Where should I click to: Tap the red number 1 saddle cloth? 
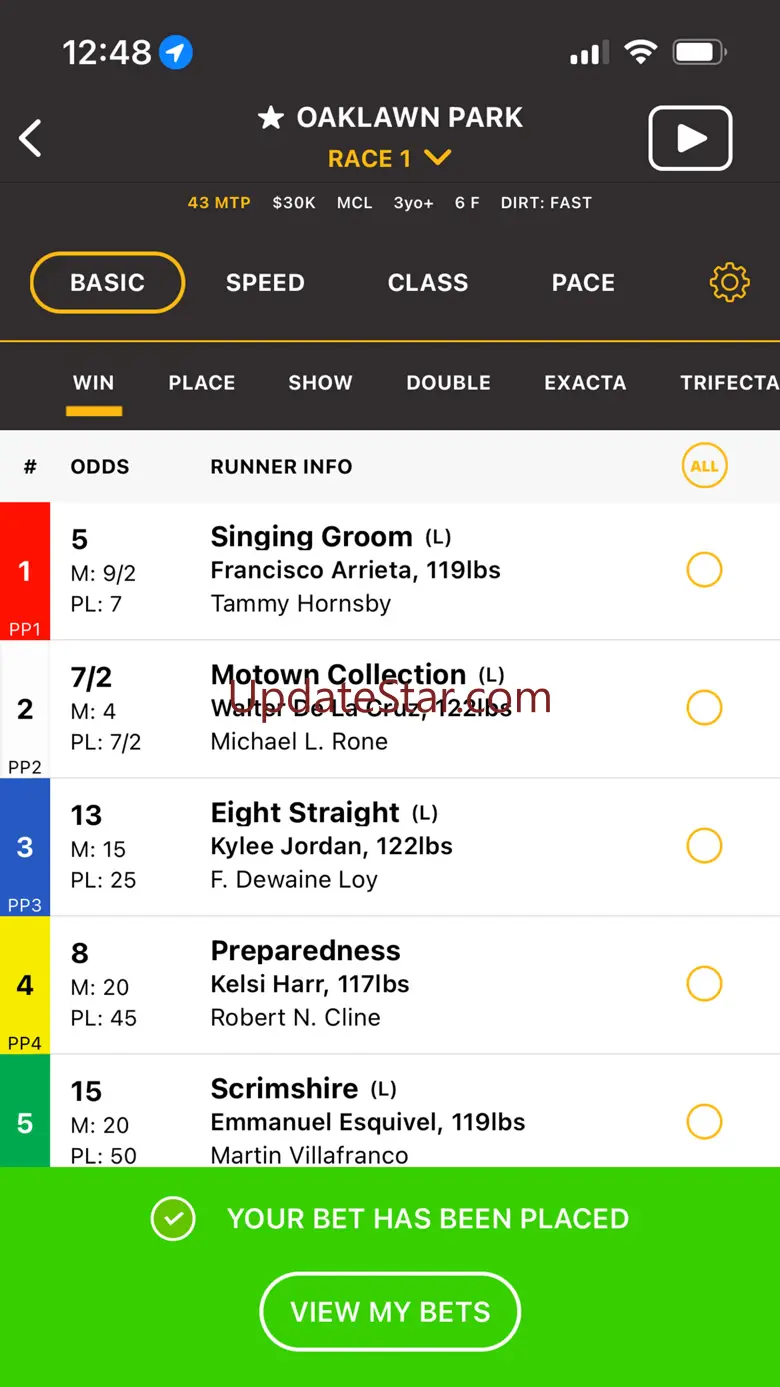25,571
